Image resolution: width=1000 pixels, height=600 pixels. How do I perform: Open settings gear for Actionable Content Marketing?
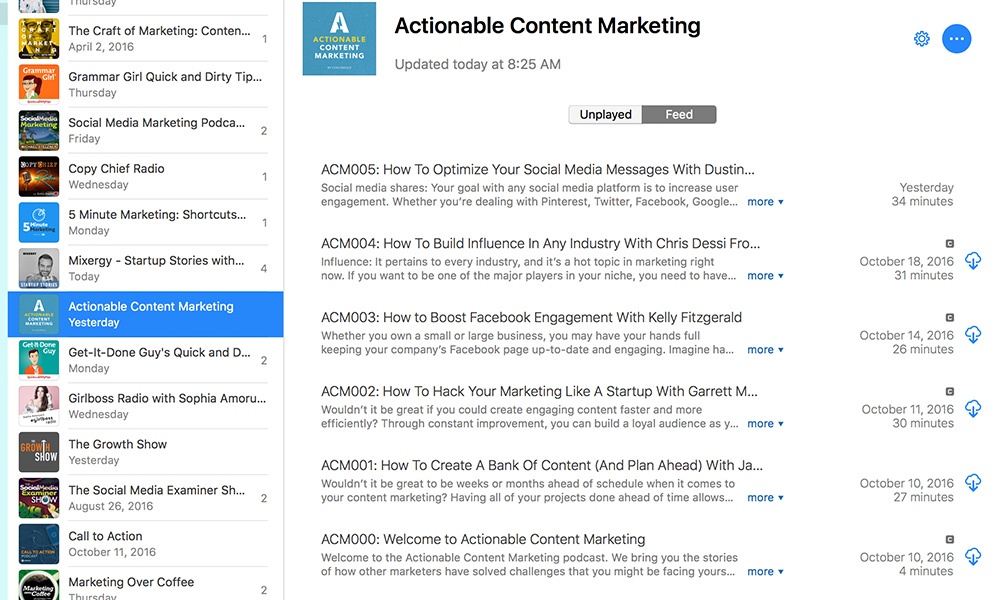[x=922, y=39]
